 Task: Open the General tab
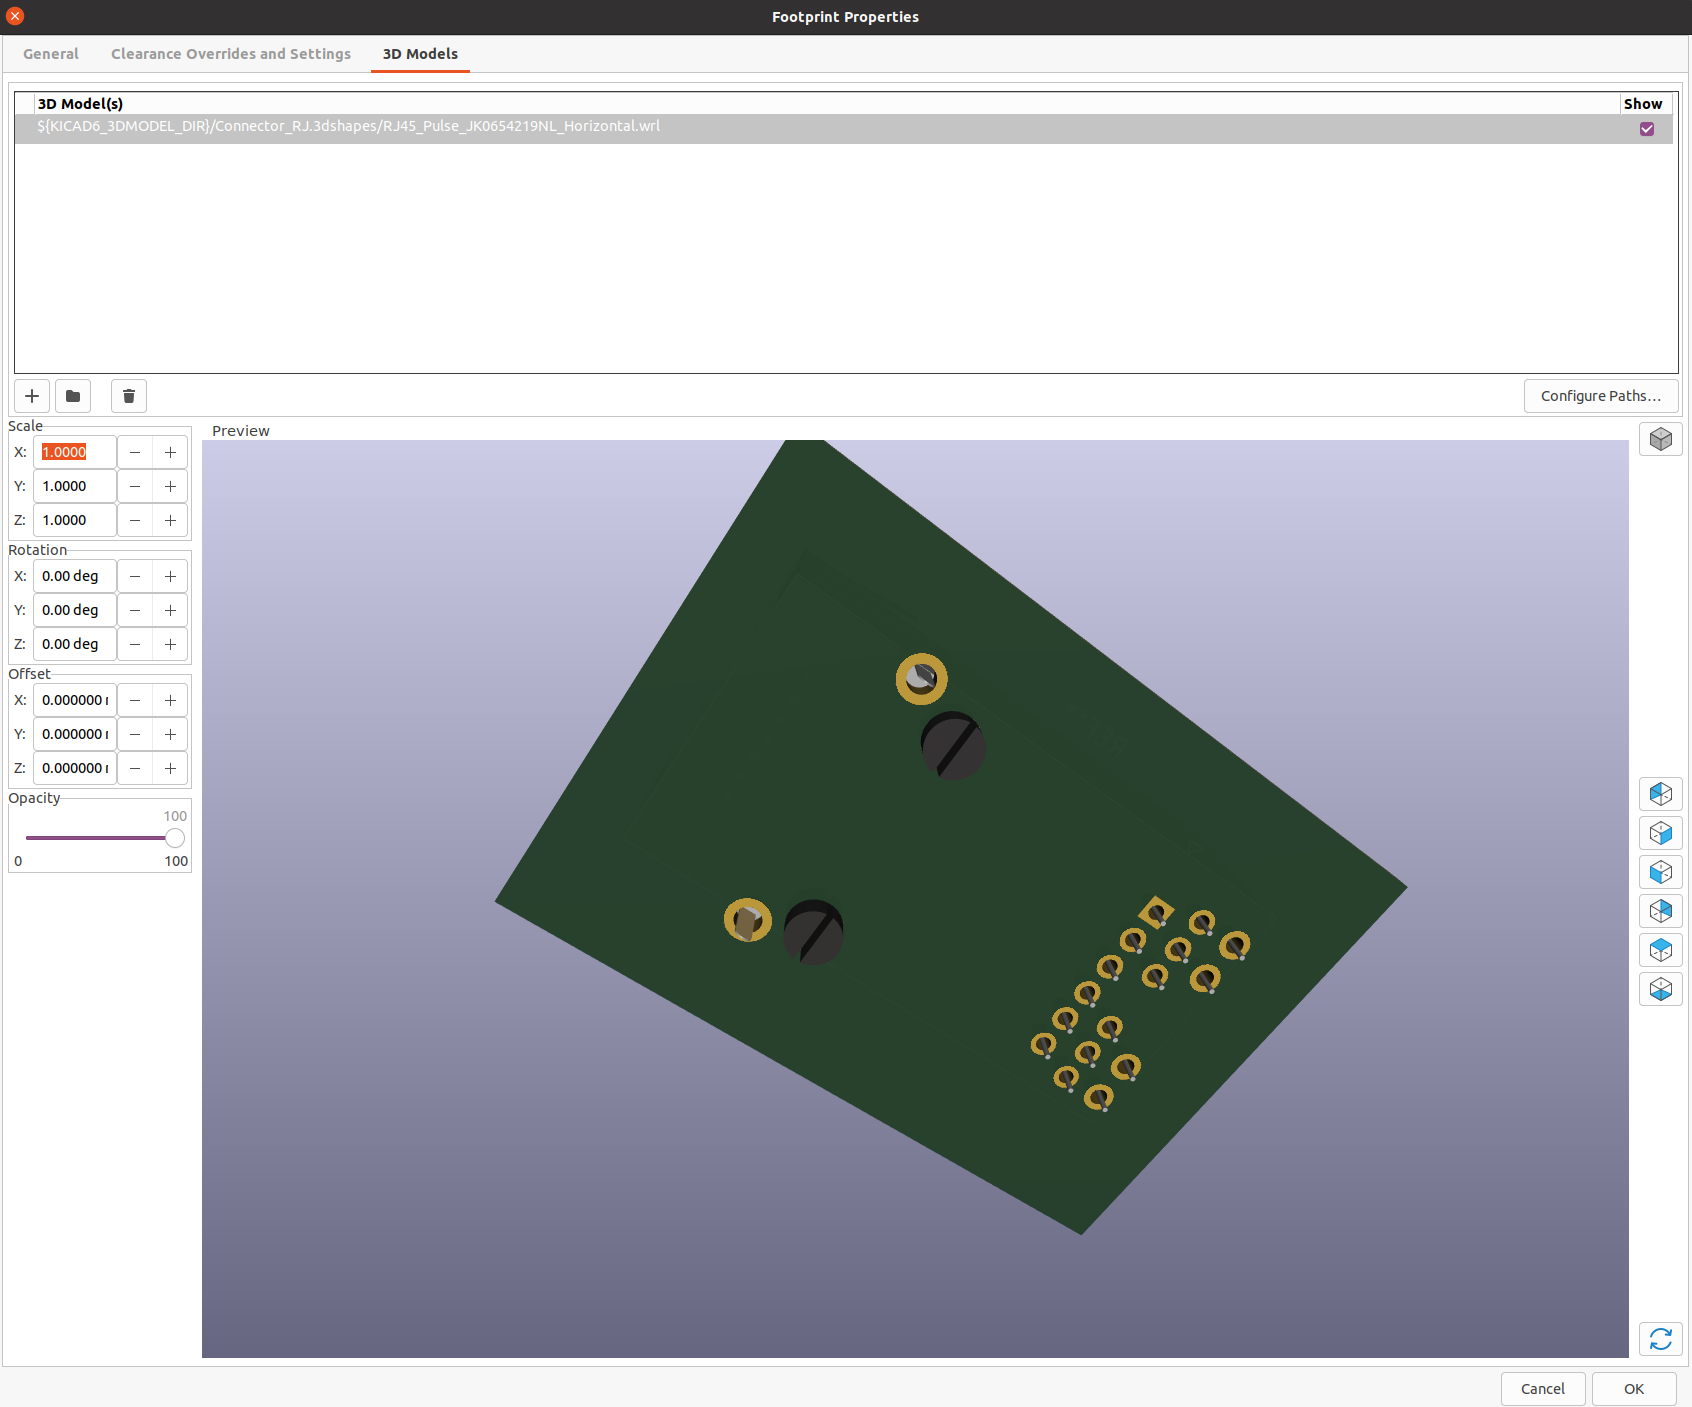pos(51,54)
